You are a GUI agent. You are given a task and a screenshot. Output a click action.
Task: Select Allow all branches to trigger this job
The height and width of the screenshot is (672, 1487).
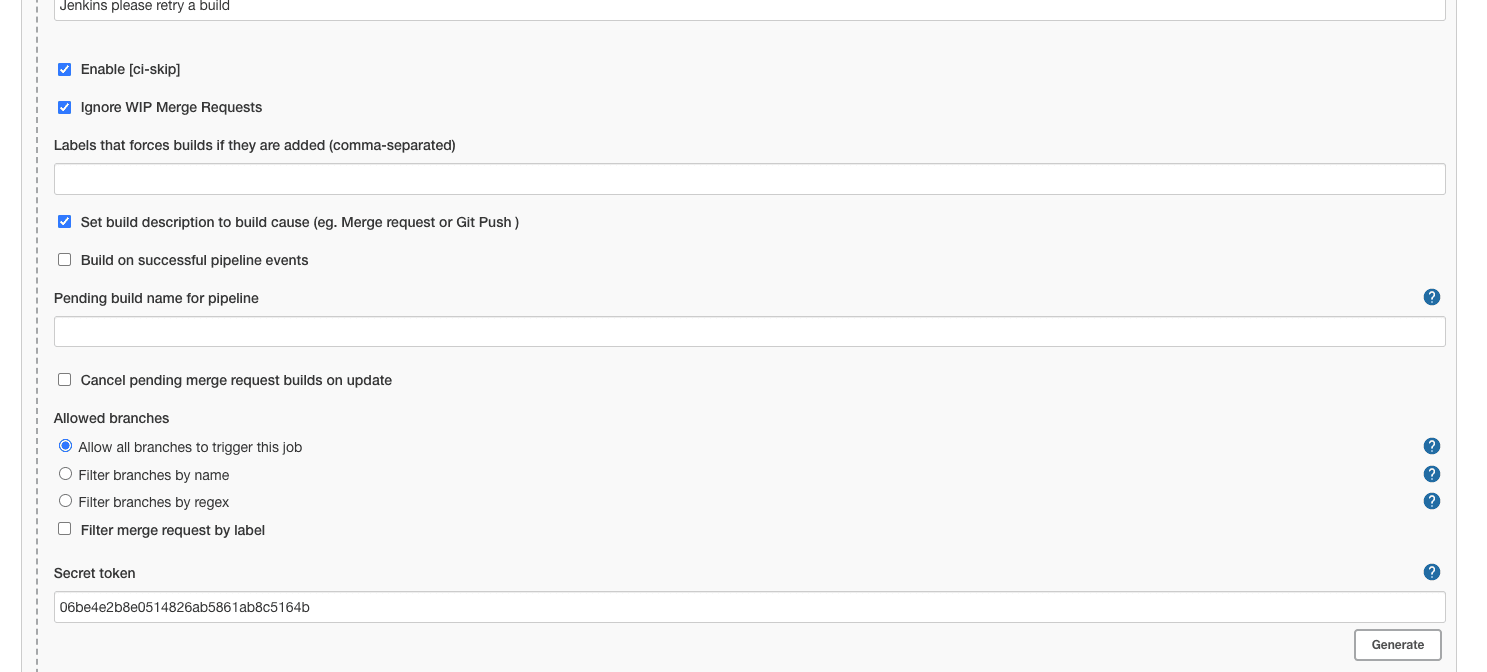66,446
